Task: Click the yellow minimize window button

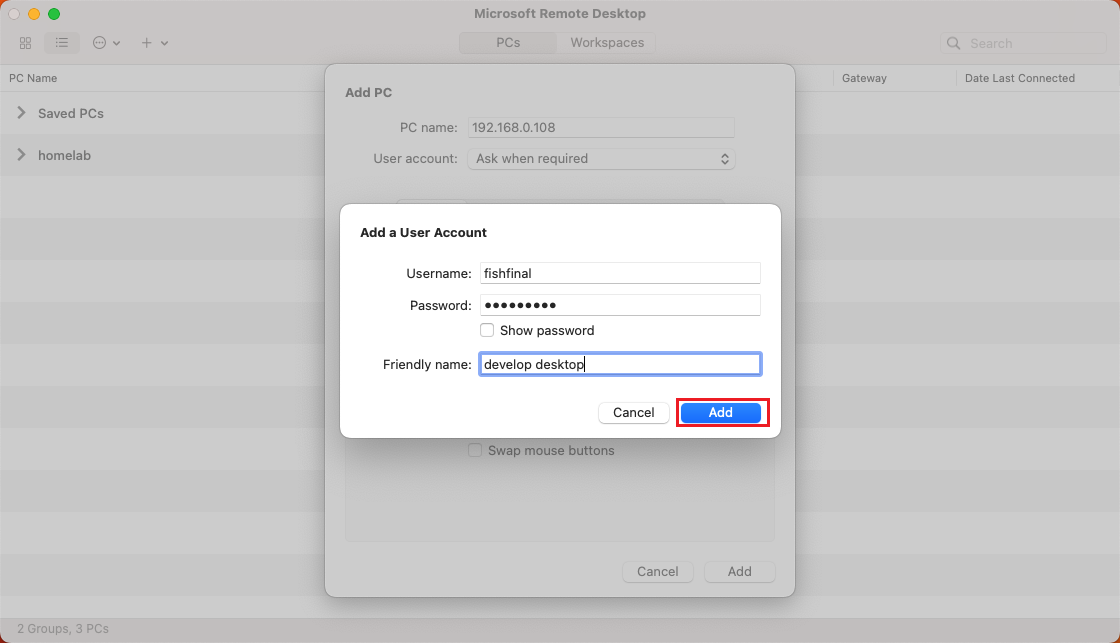Action: (34, 14)
